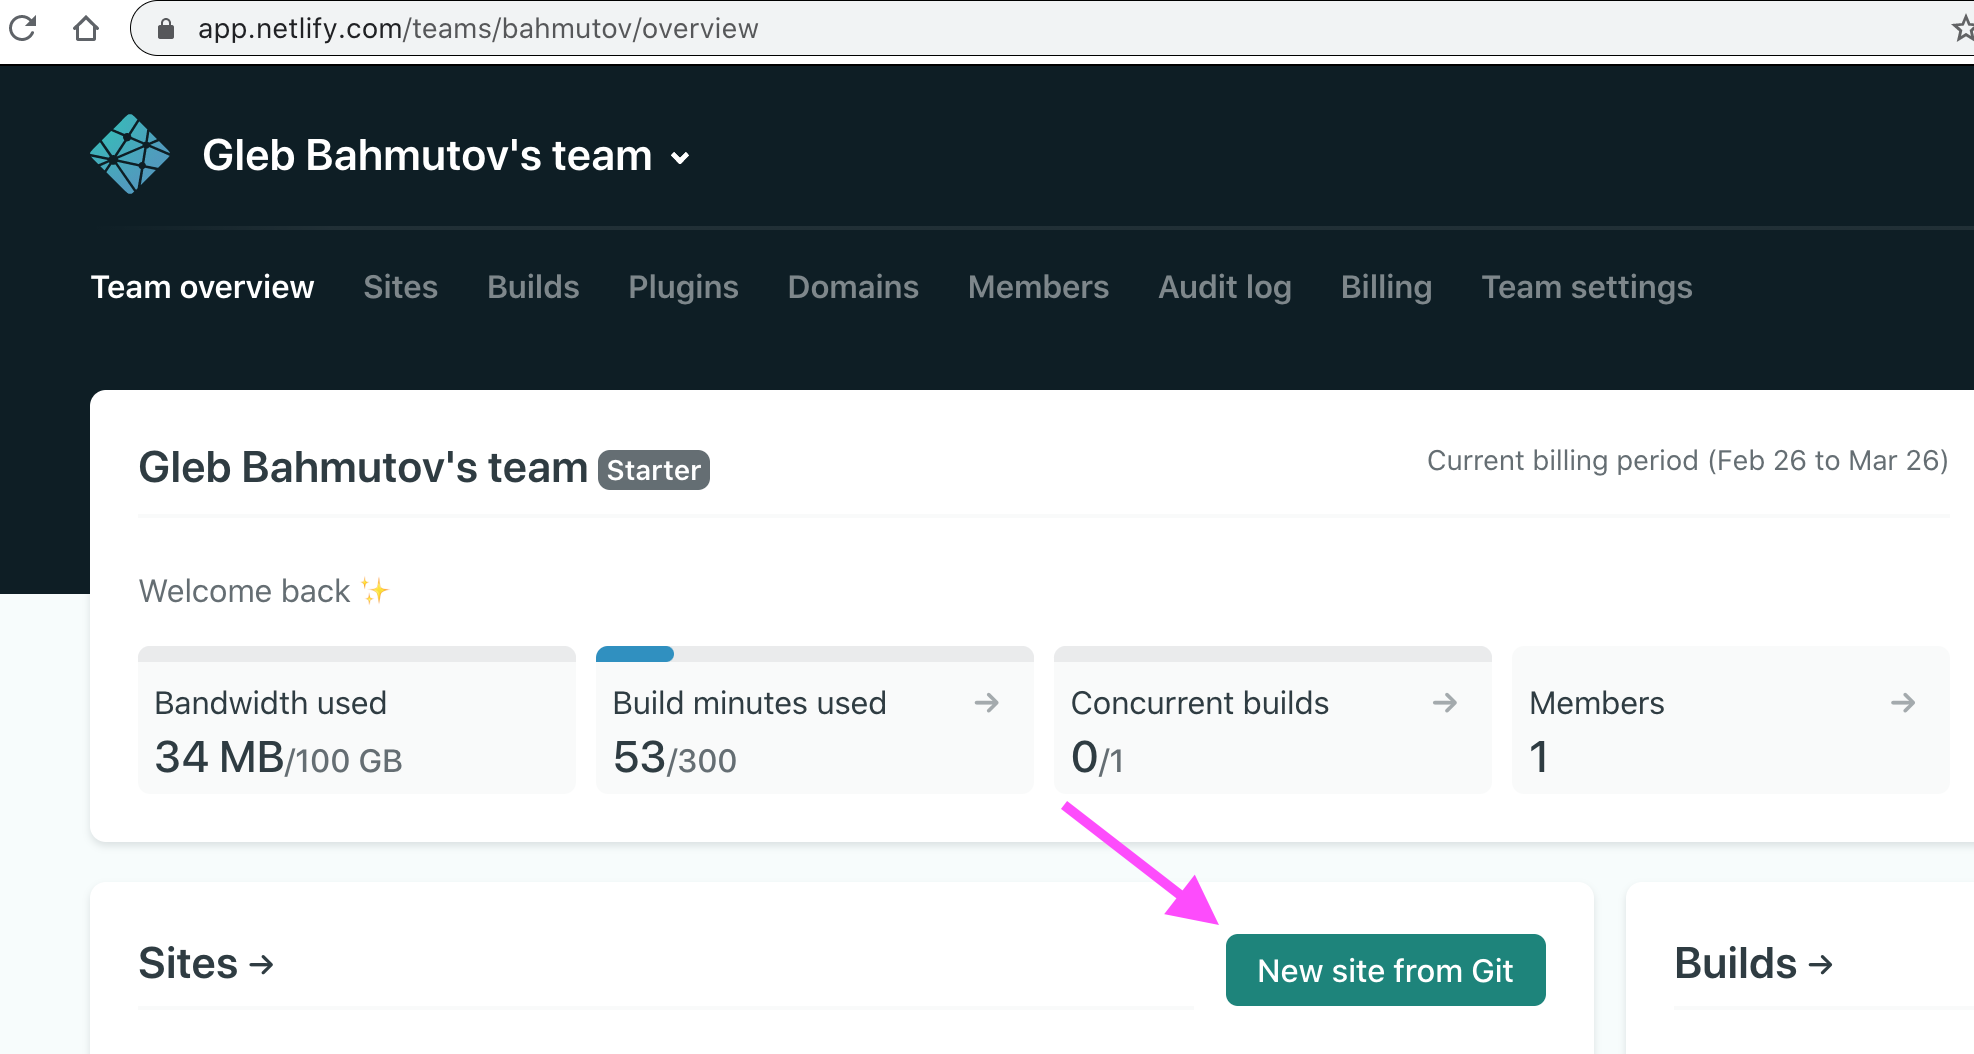Open arrow on Build minutes used card
Screen dimensions: 1974x1054
point(986,703)
